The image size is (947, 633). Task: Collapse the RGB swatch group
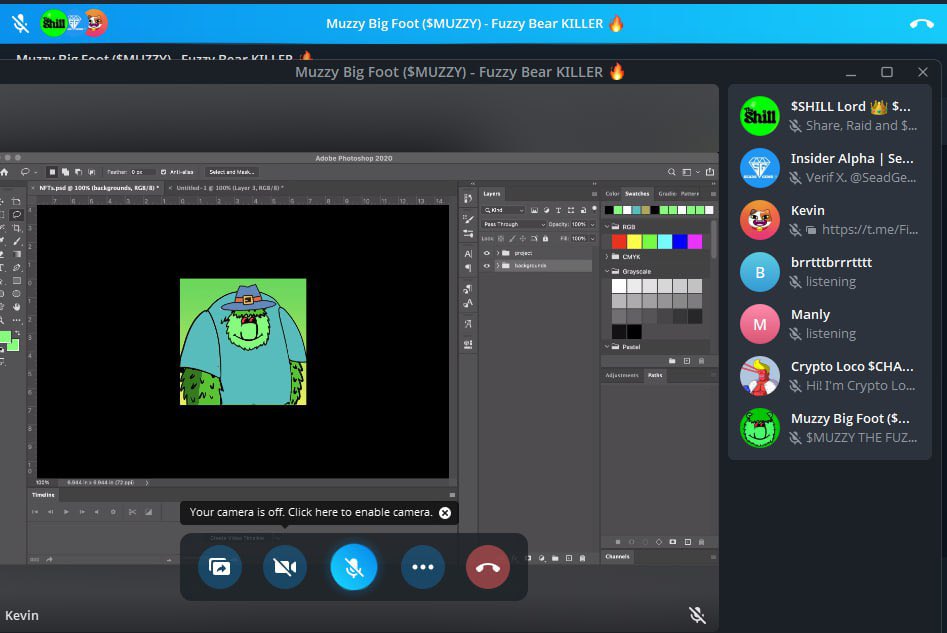point(607,227)
